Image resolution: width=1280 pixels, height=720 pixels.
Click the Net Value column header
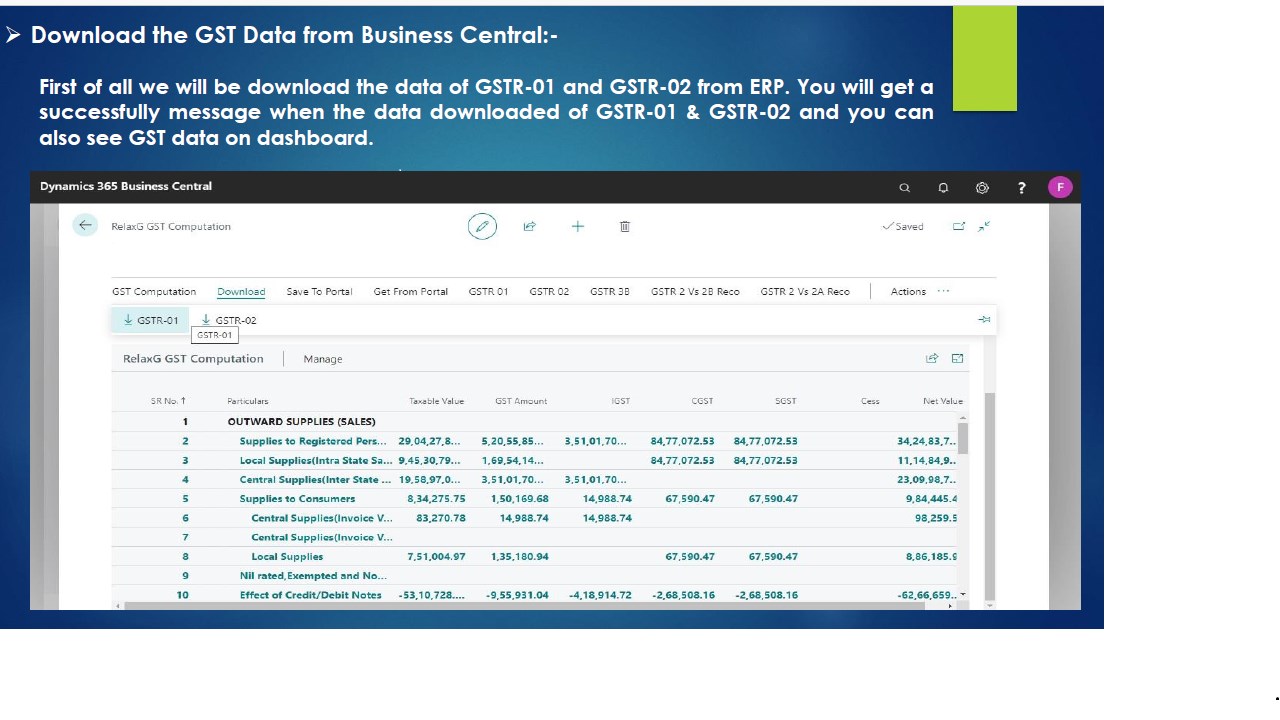pos(943,401)
